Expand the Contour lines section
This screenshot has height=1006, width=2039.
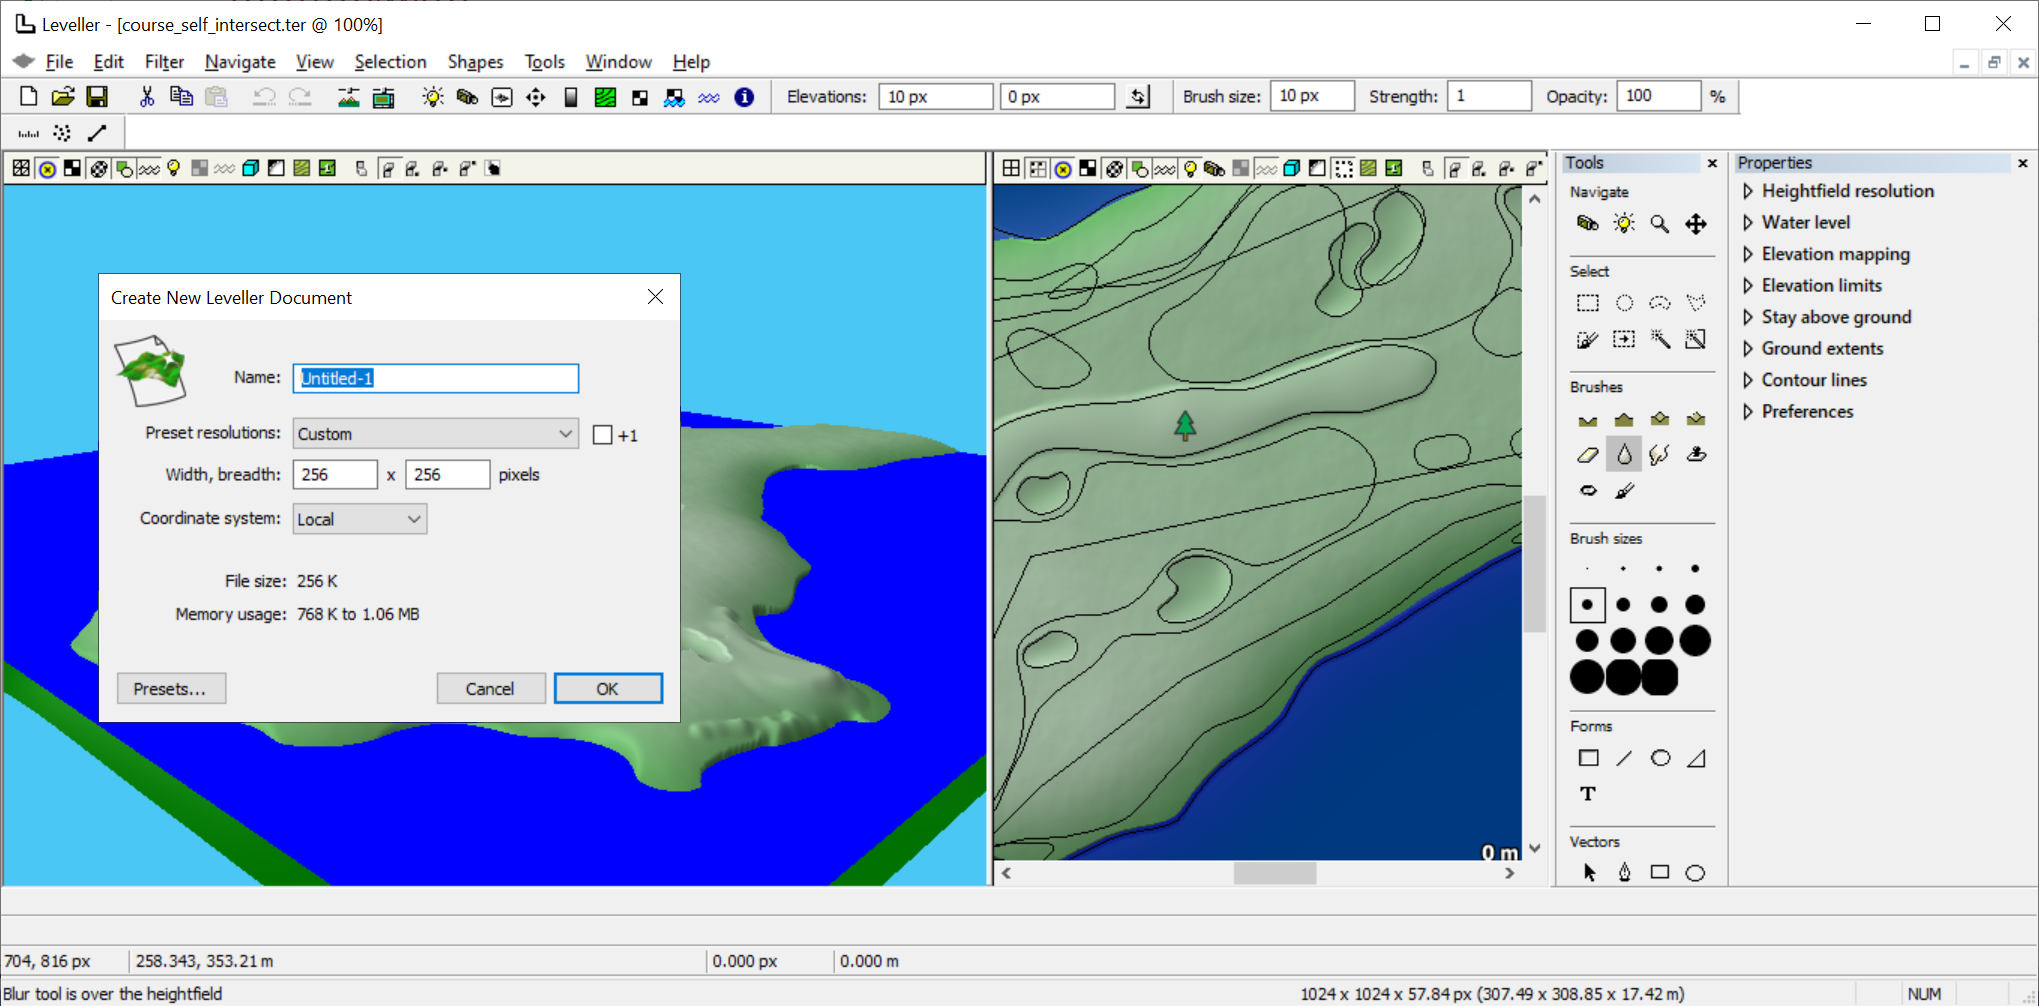point(1748,380)
